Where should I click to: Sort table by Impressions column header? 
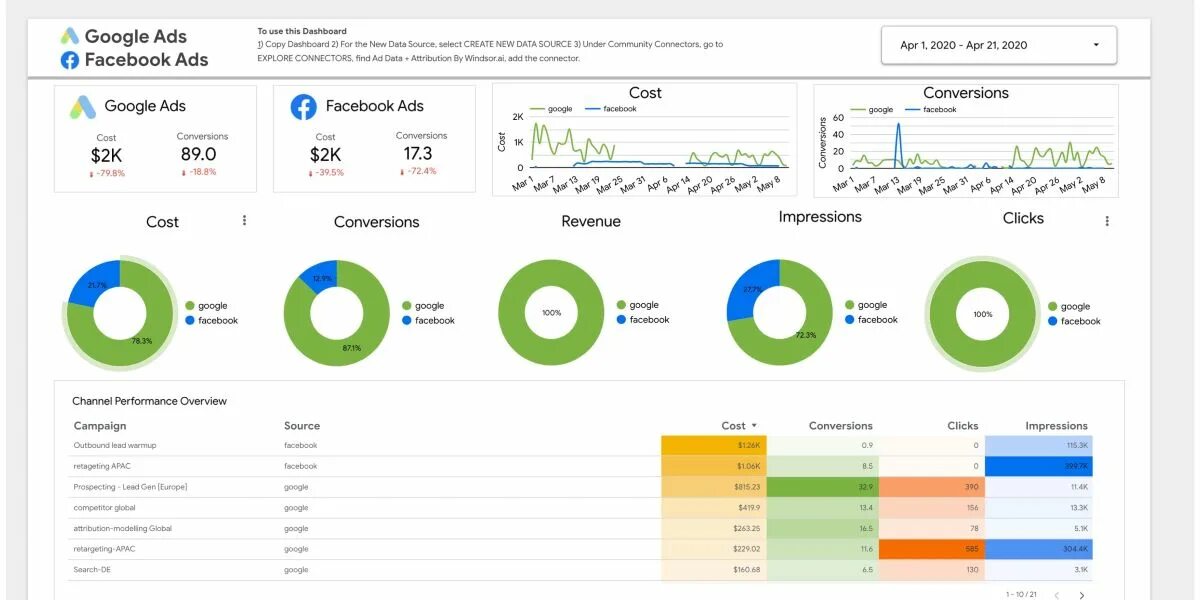pos(1056,426)
